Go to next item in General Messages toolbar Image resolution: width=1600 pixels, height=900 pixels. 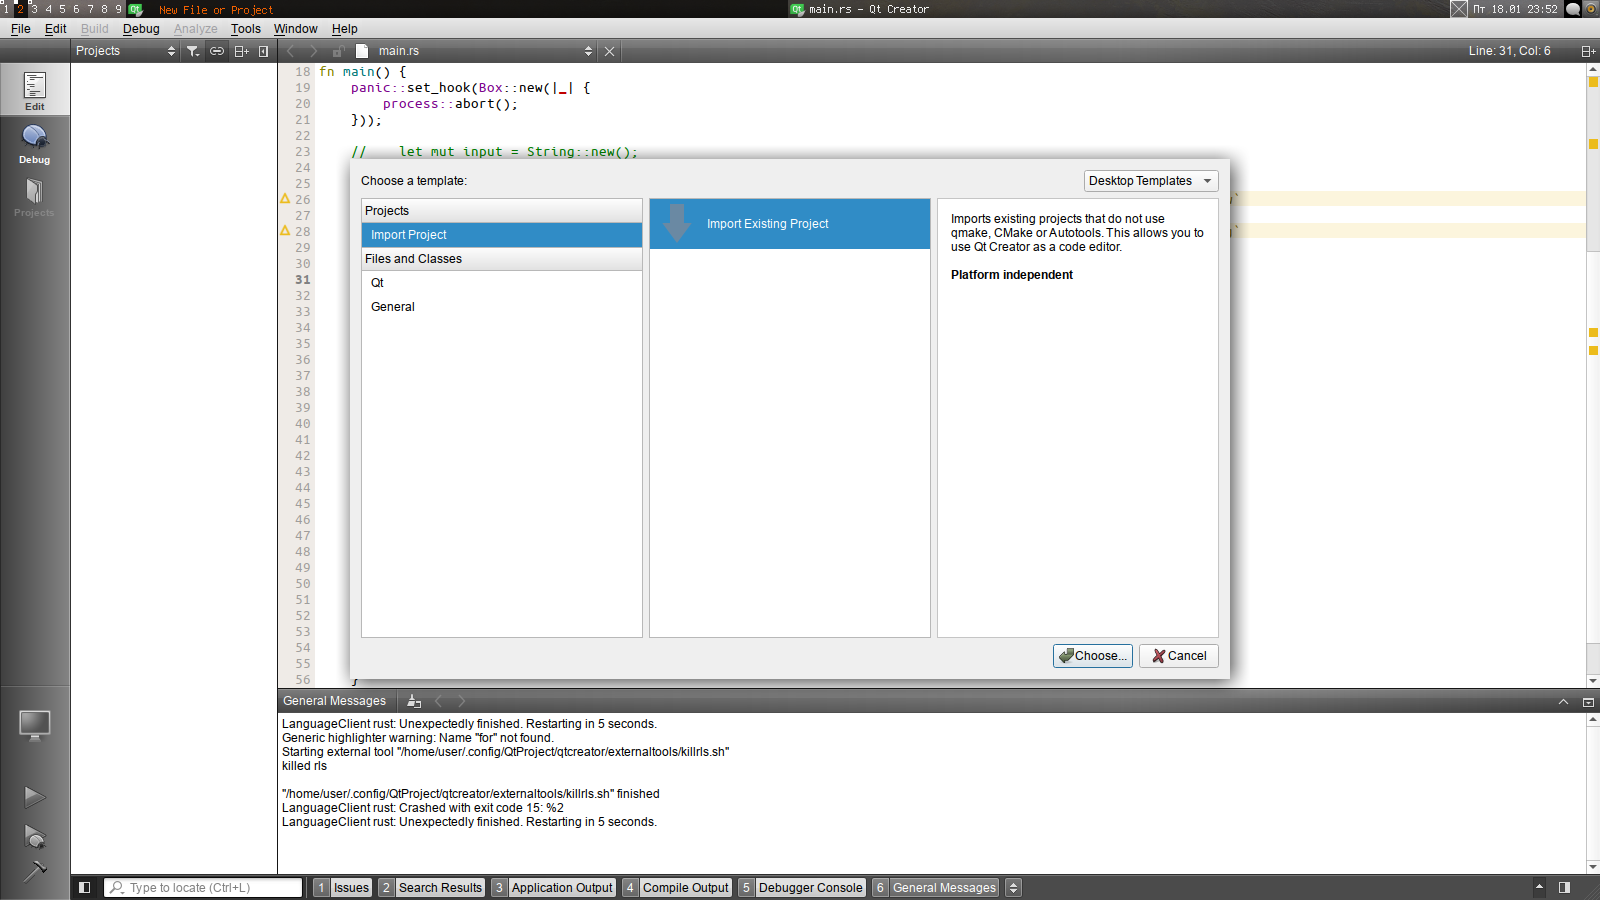pyautogui.click(x=462, y=701)
